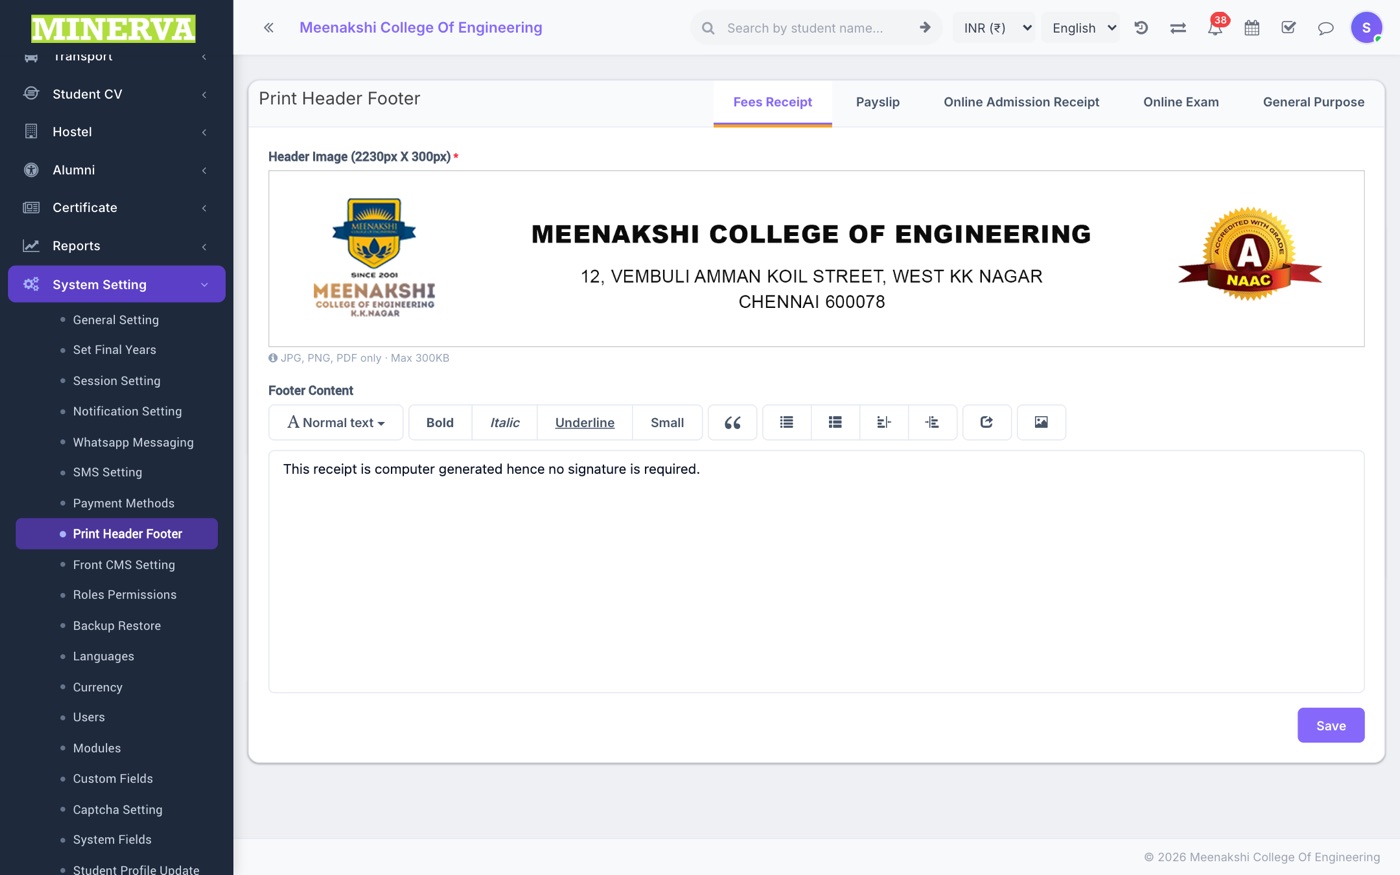Expand the Reports menu chevron
The width and height of the screenshot is (1400, 875).
click(204, 246)
